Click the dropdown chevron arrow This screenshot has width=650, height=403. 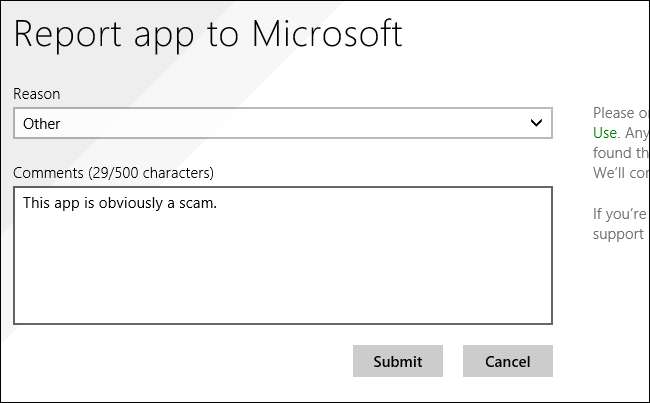(538, 123)
